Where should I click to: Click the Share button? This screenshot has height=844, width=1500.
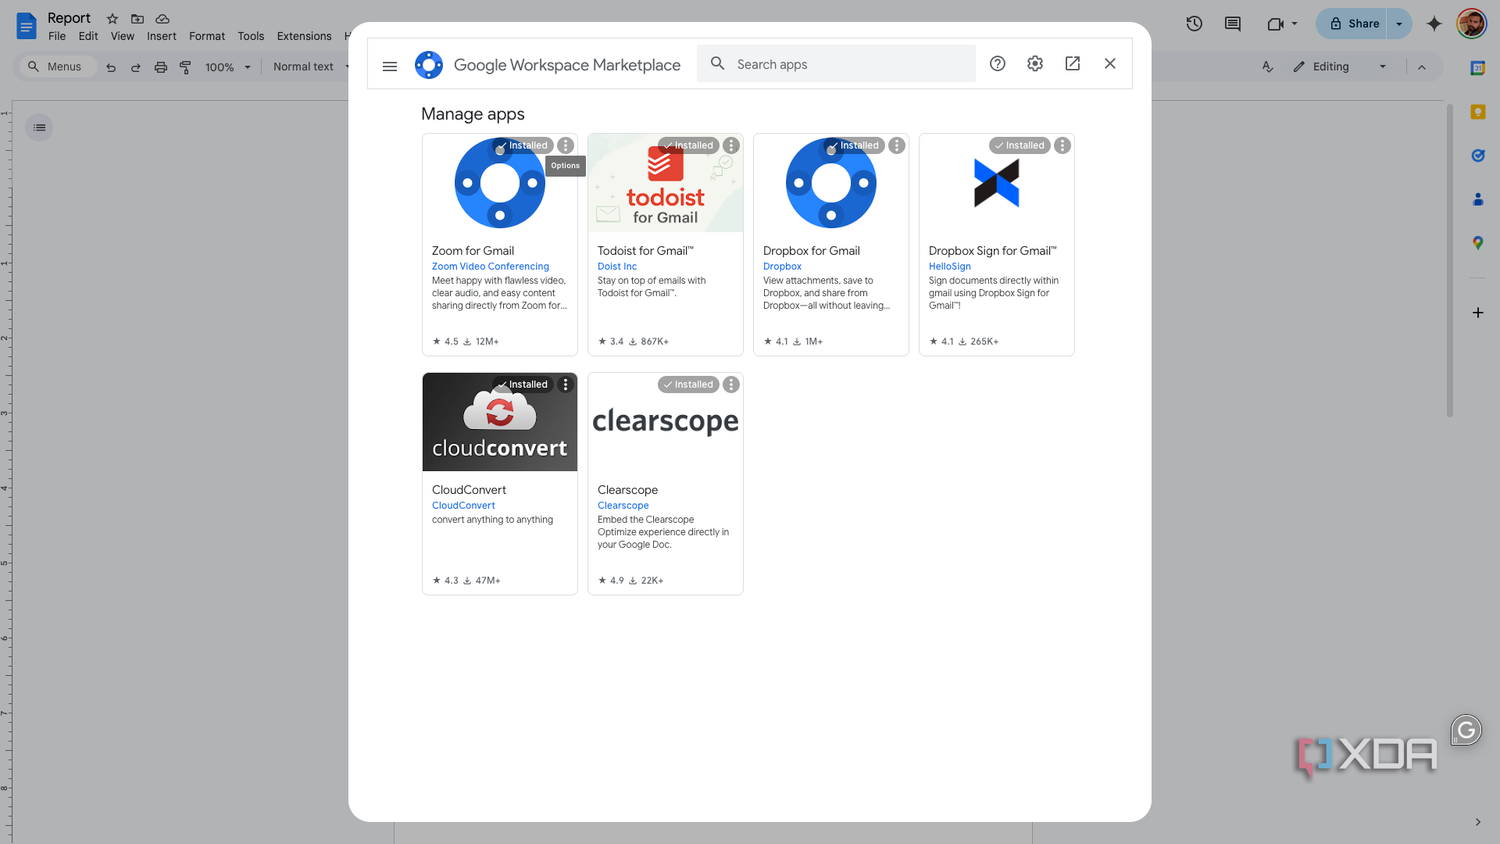[x=1352, y=24]
